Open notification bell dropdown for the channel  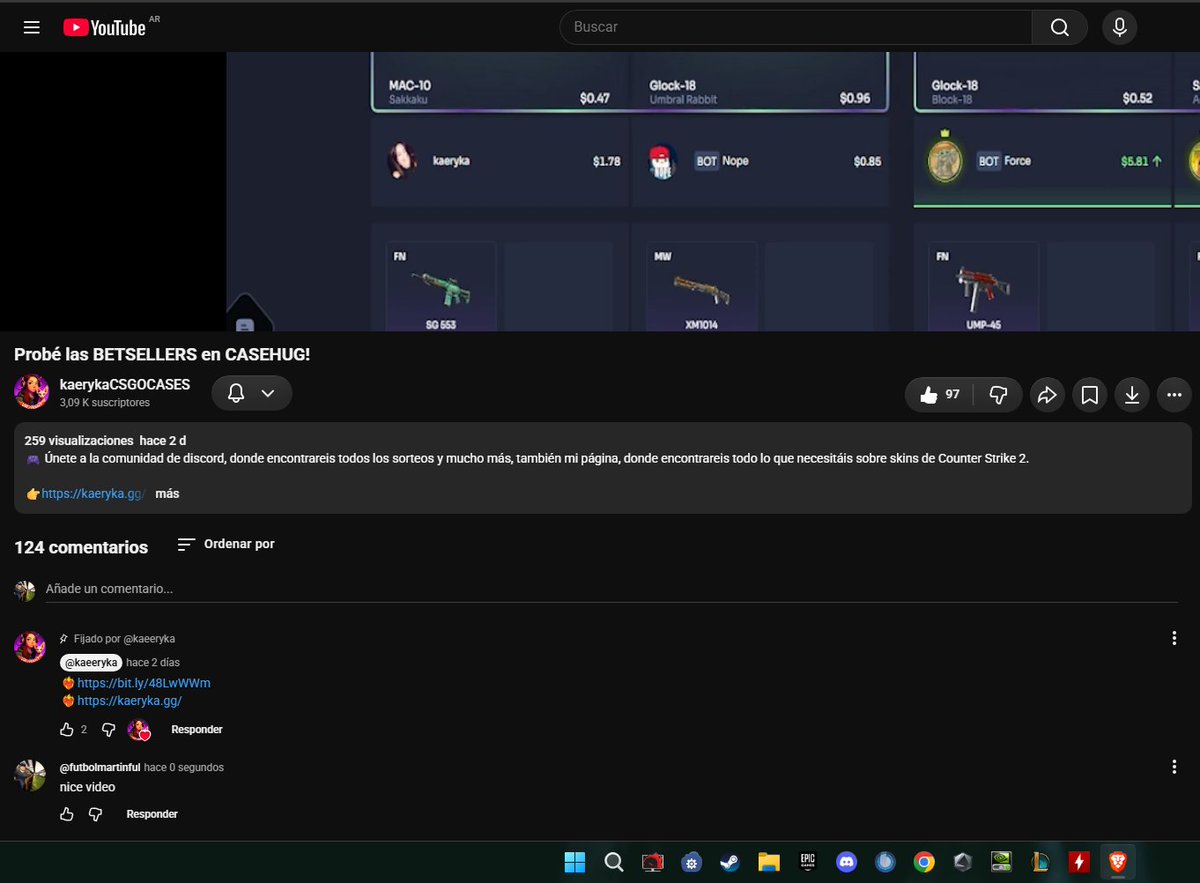[252, 393]
